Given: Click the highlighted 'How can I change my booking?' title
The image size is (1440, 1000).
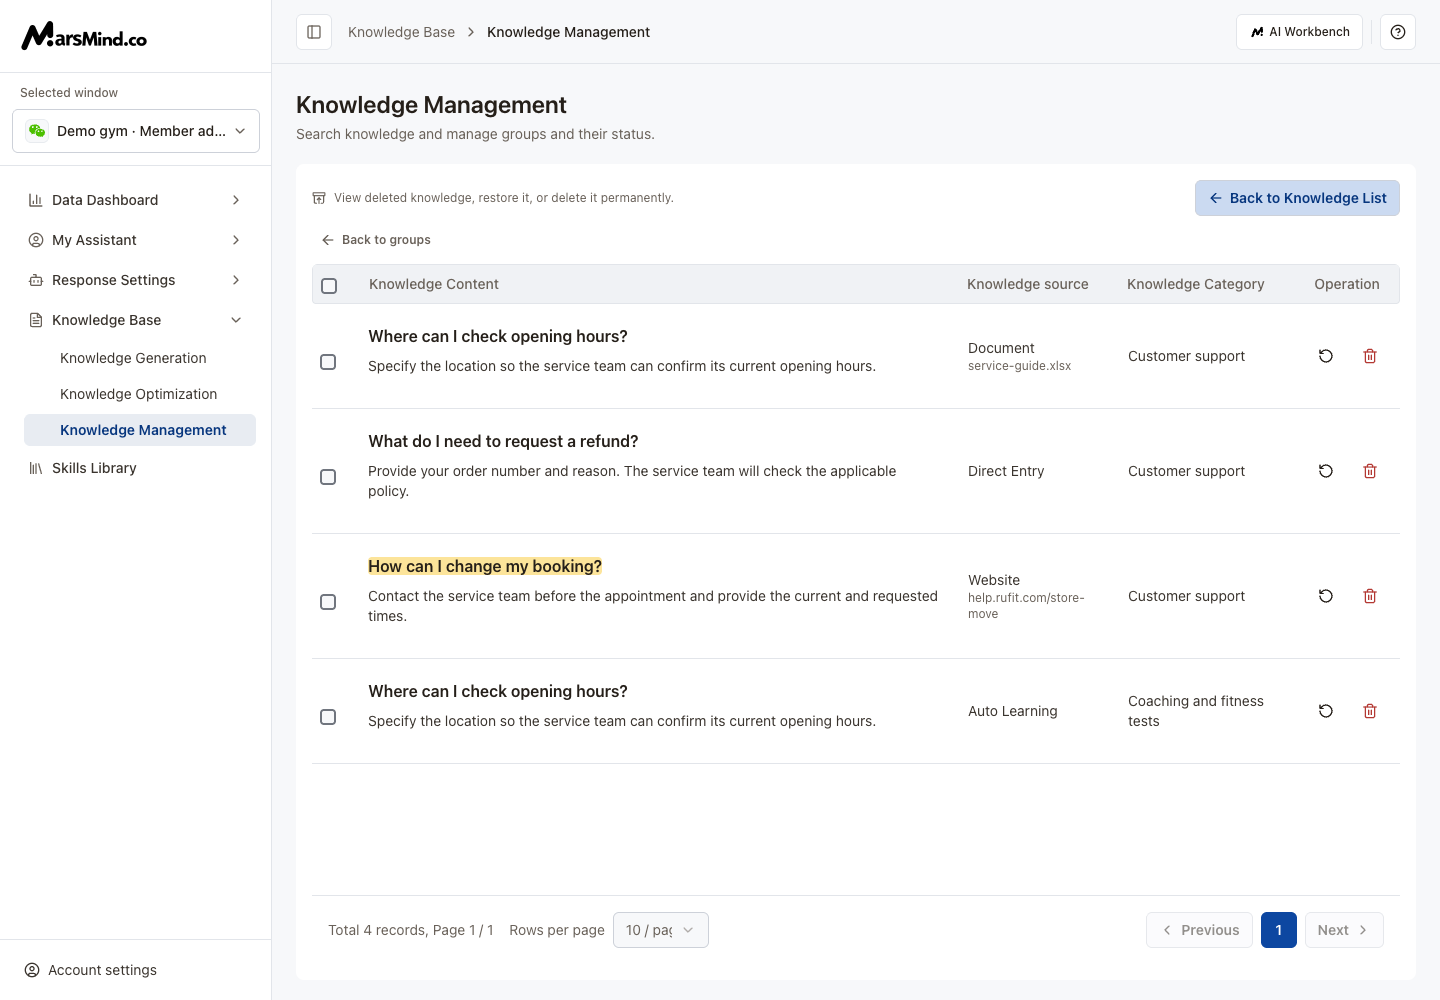Looking at the screenshot, I should (x=485, y=566).
